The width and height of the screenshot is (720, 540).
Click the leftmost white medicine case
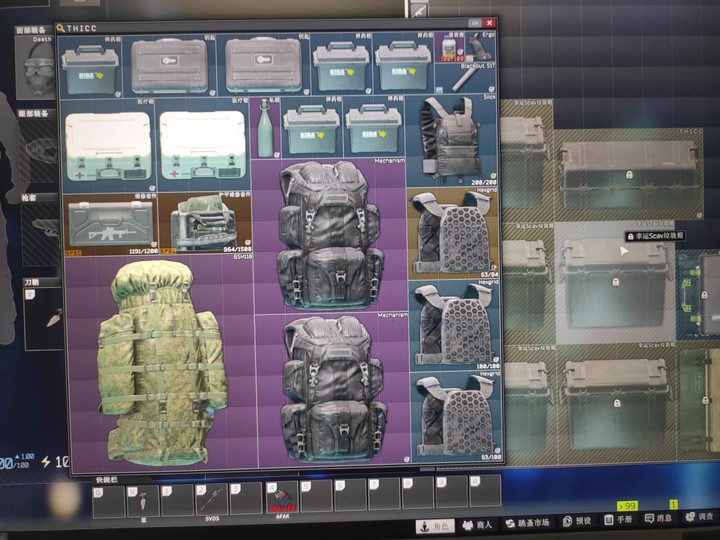coord(108,144)
